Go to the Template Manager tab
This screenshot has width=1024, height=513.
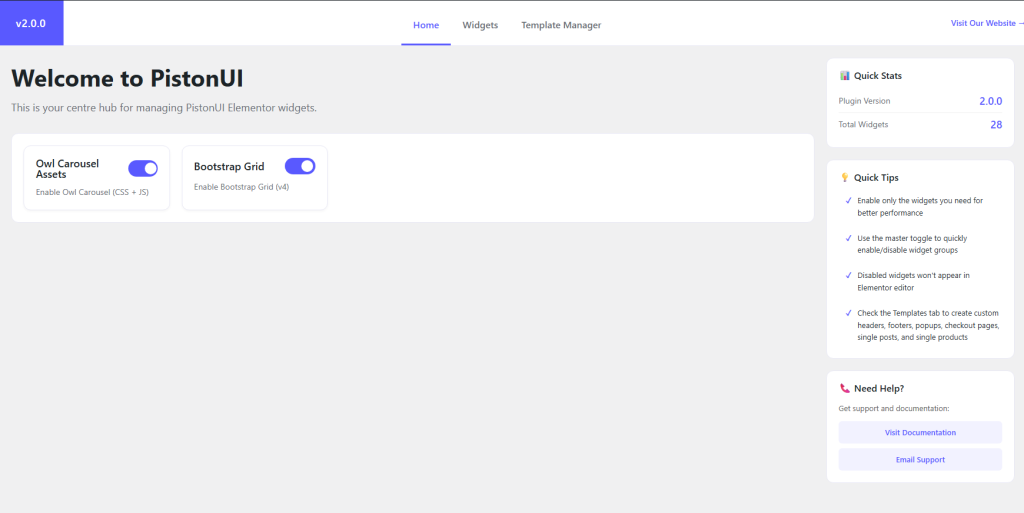tap(561, 25)
